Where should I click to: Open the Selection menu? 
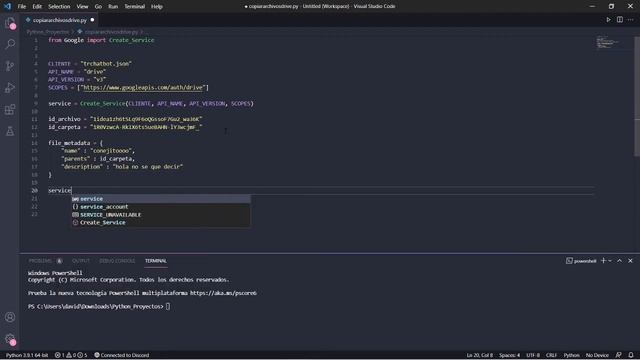pos(59,7)
